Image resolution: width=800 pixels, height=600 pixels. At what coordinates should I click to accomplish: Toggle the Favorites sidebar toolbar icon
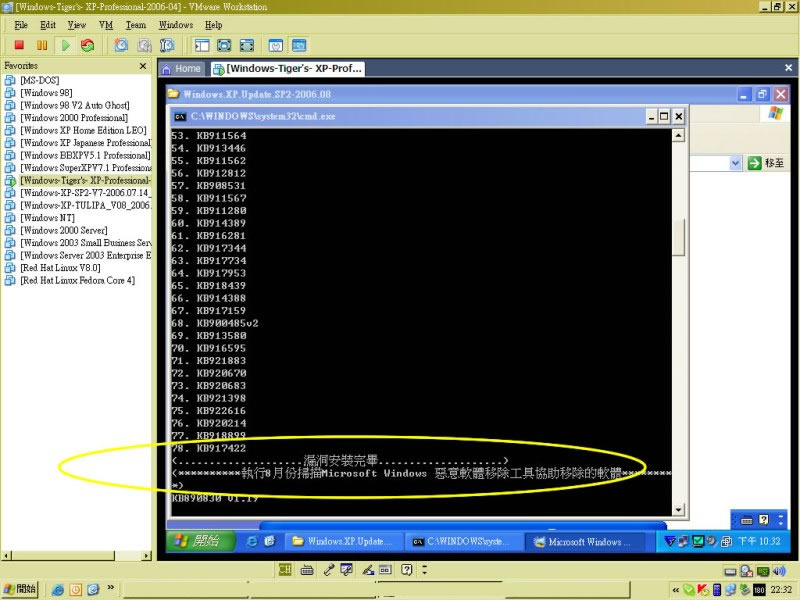tap(202, 45)
